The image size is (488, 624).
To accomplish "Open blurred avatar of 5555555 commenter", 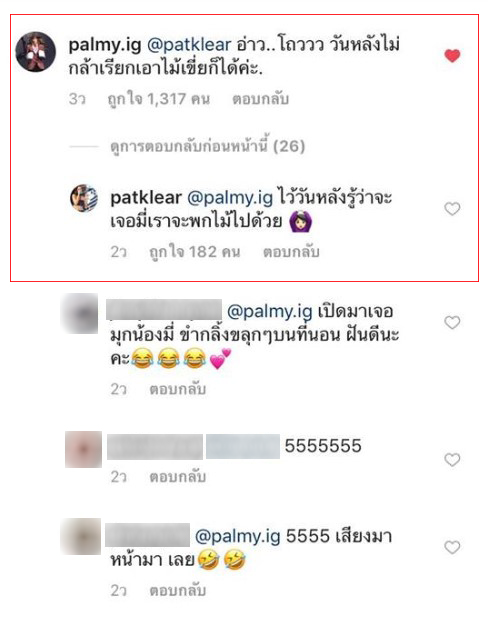I will coord(84,449).
